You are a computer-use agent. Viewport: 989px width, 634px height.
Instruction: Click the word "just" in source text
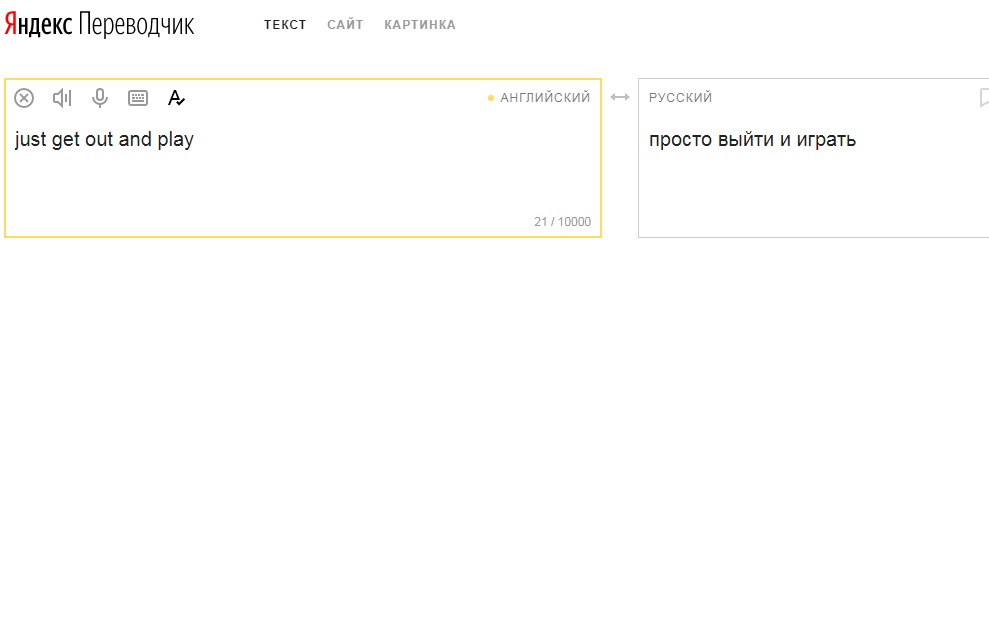point(30,140)
